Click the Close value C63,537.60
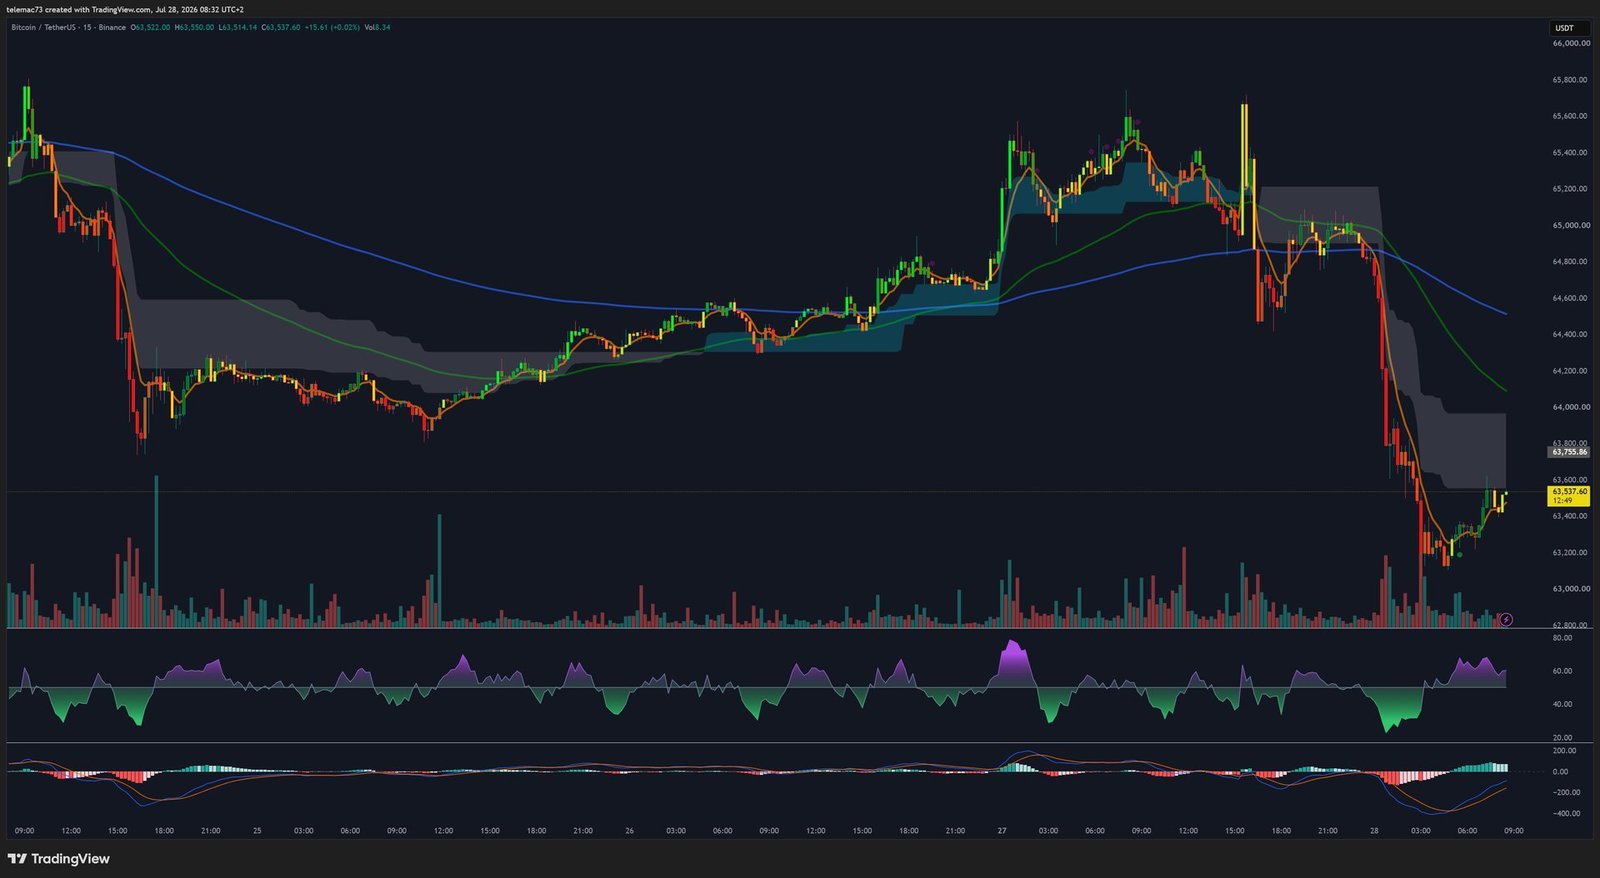 [281, 27]
